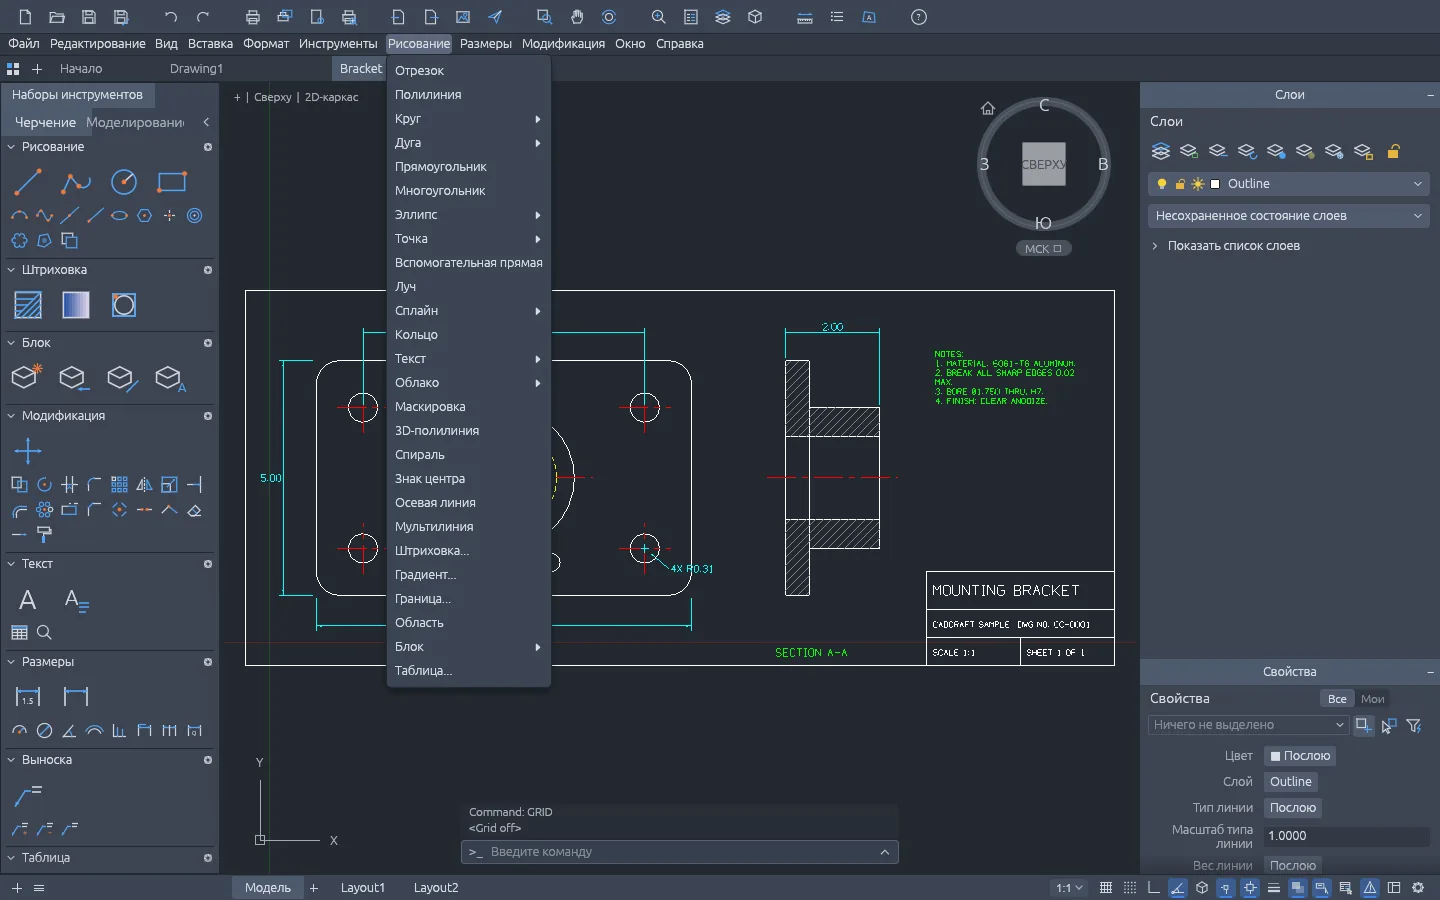The image size is (1440, 900).
Task: Click the МСК coordinate system button
Action: point(1043,249)
